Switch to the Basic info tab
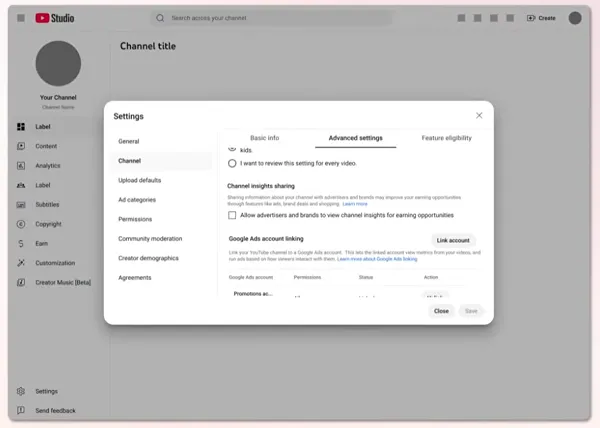This screenshot has width=600, height=428. pyautogui.click(x=264, y=138)
